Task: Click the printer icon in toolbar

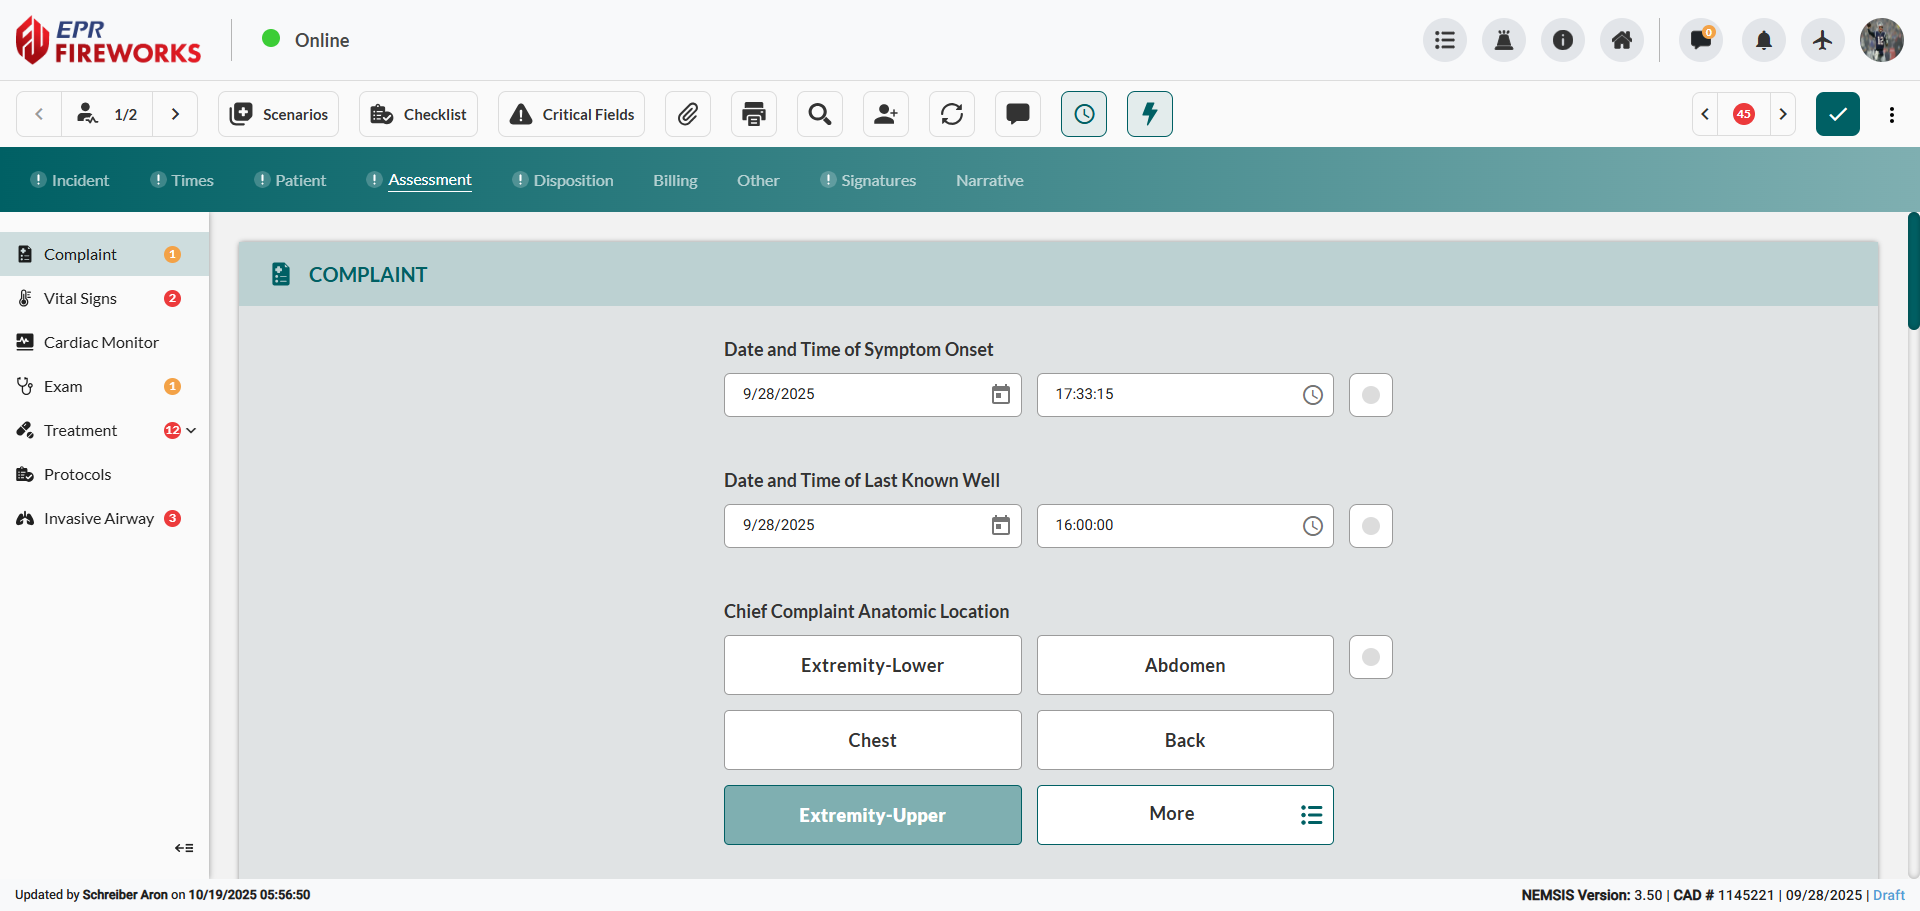Action: point(754,114)
